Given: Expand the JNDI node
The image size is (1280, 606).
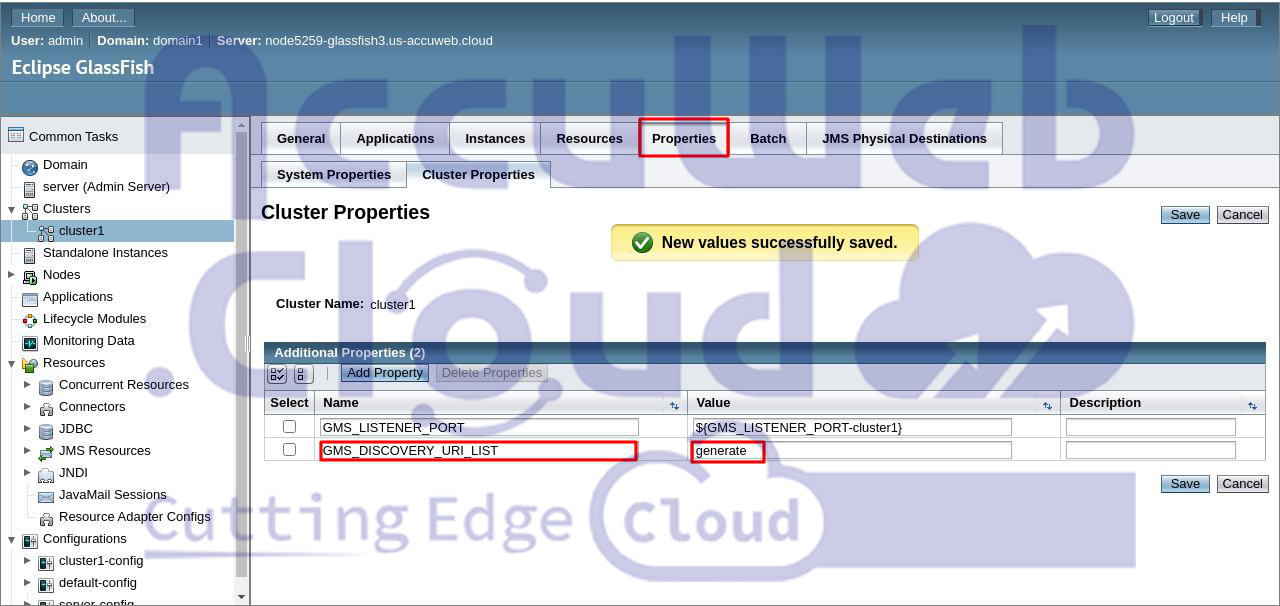Looking at the screenshot, I should tap(28, 472).
